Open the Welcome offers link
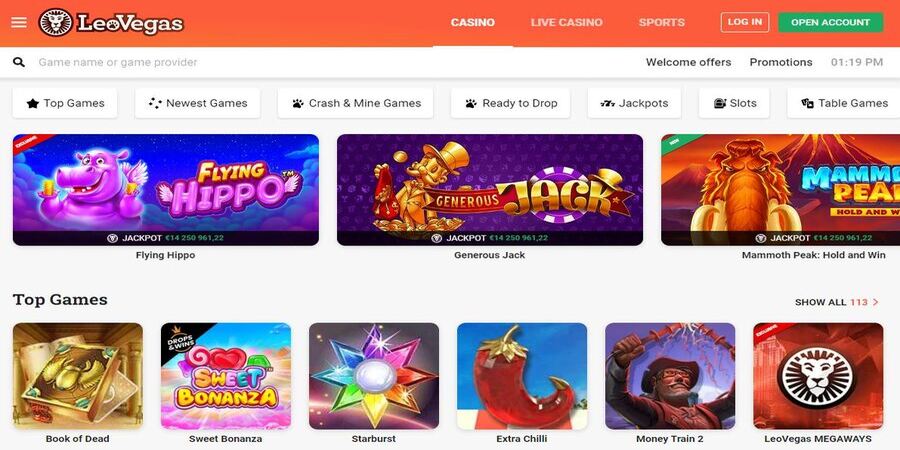The width and height of the screenshot is (900, 450). (688, 62)
